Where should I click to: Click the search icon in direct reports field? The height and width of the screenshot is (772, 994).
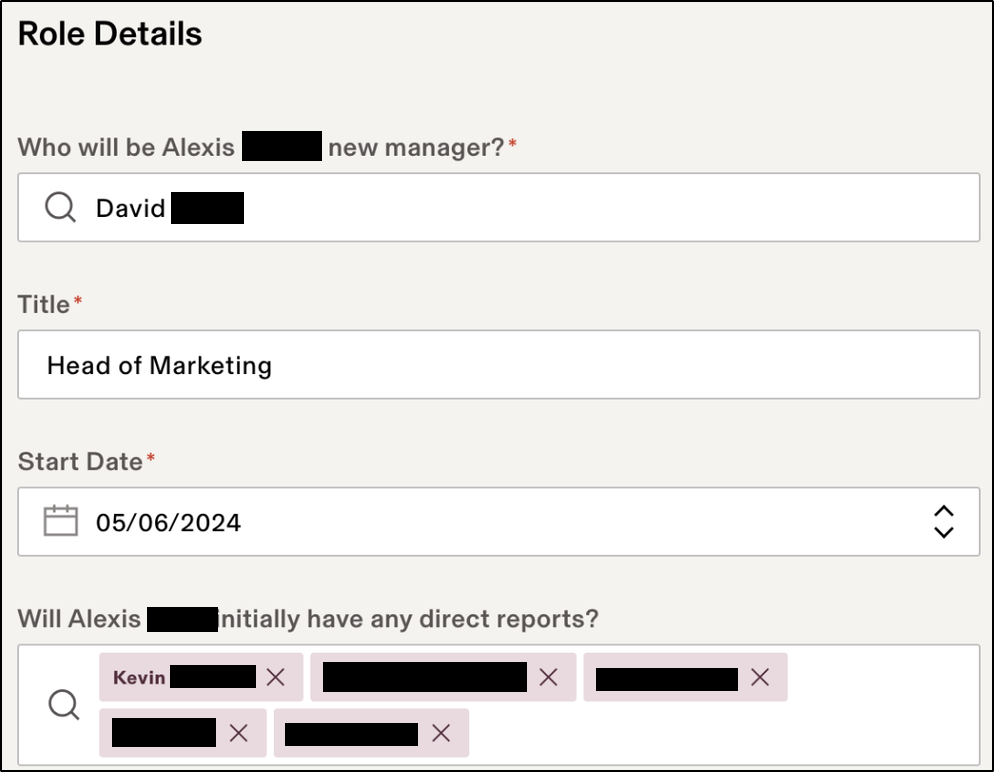click(x=64, y=705)
